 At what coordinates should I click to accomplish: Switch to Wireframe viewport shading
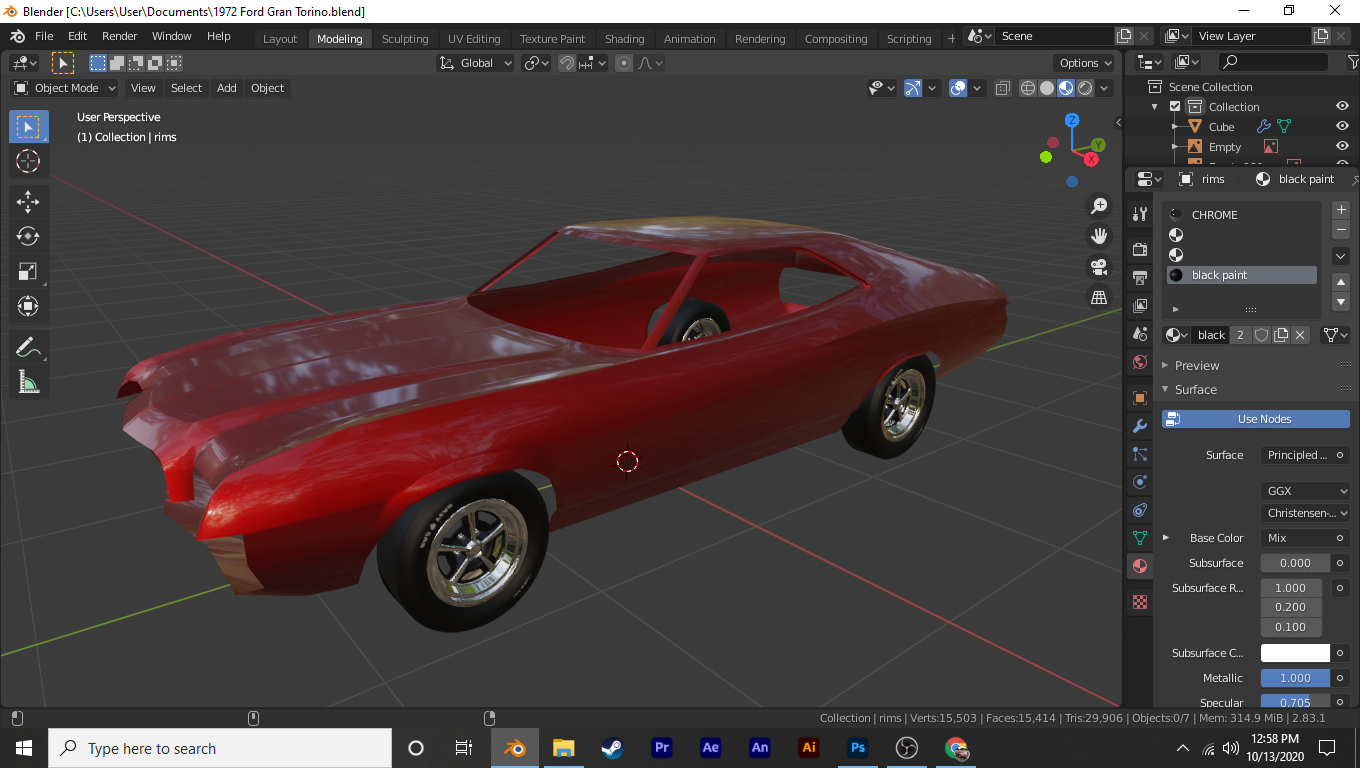[x=1028, y=88]
